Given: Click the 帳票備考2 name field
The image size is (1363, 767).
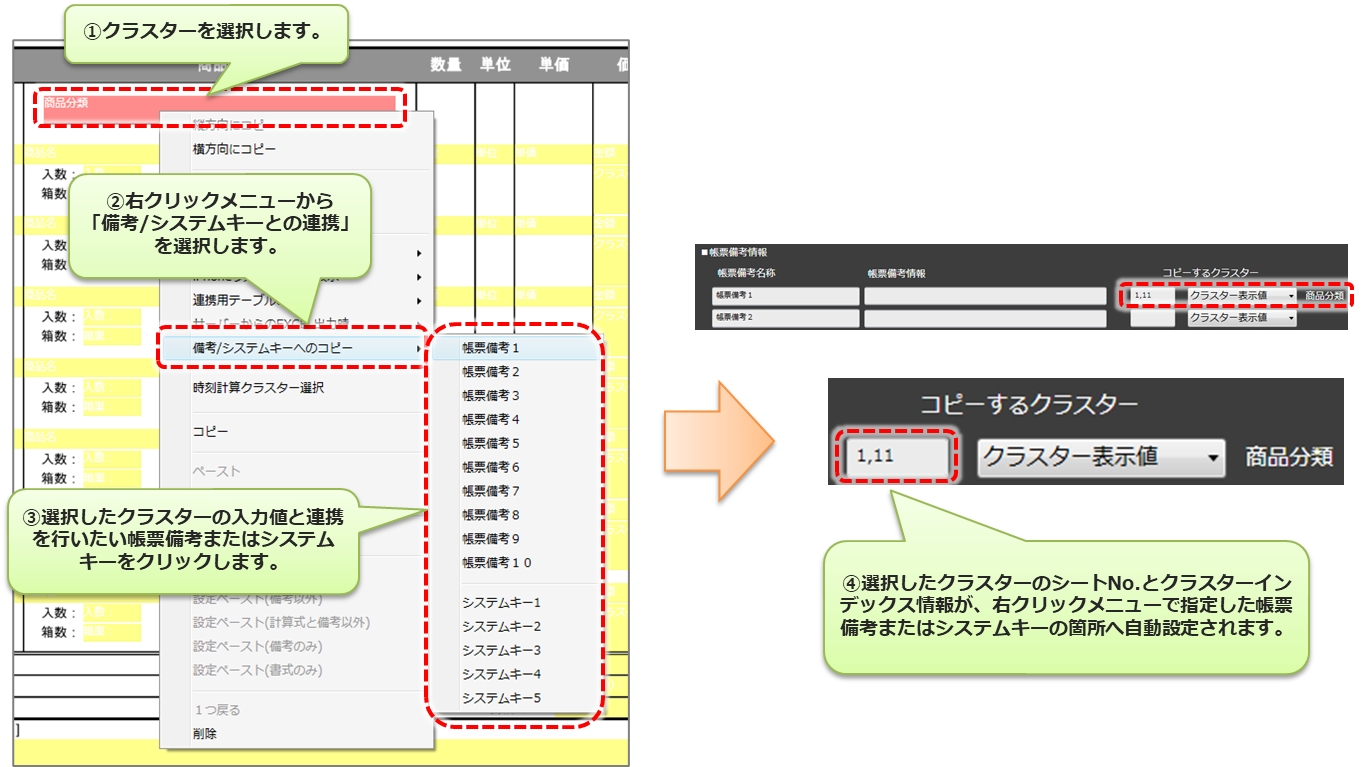Looking at the screenshot, I should [785, 318].
